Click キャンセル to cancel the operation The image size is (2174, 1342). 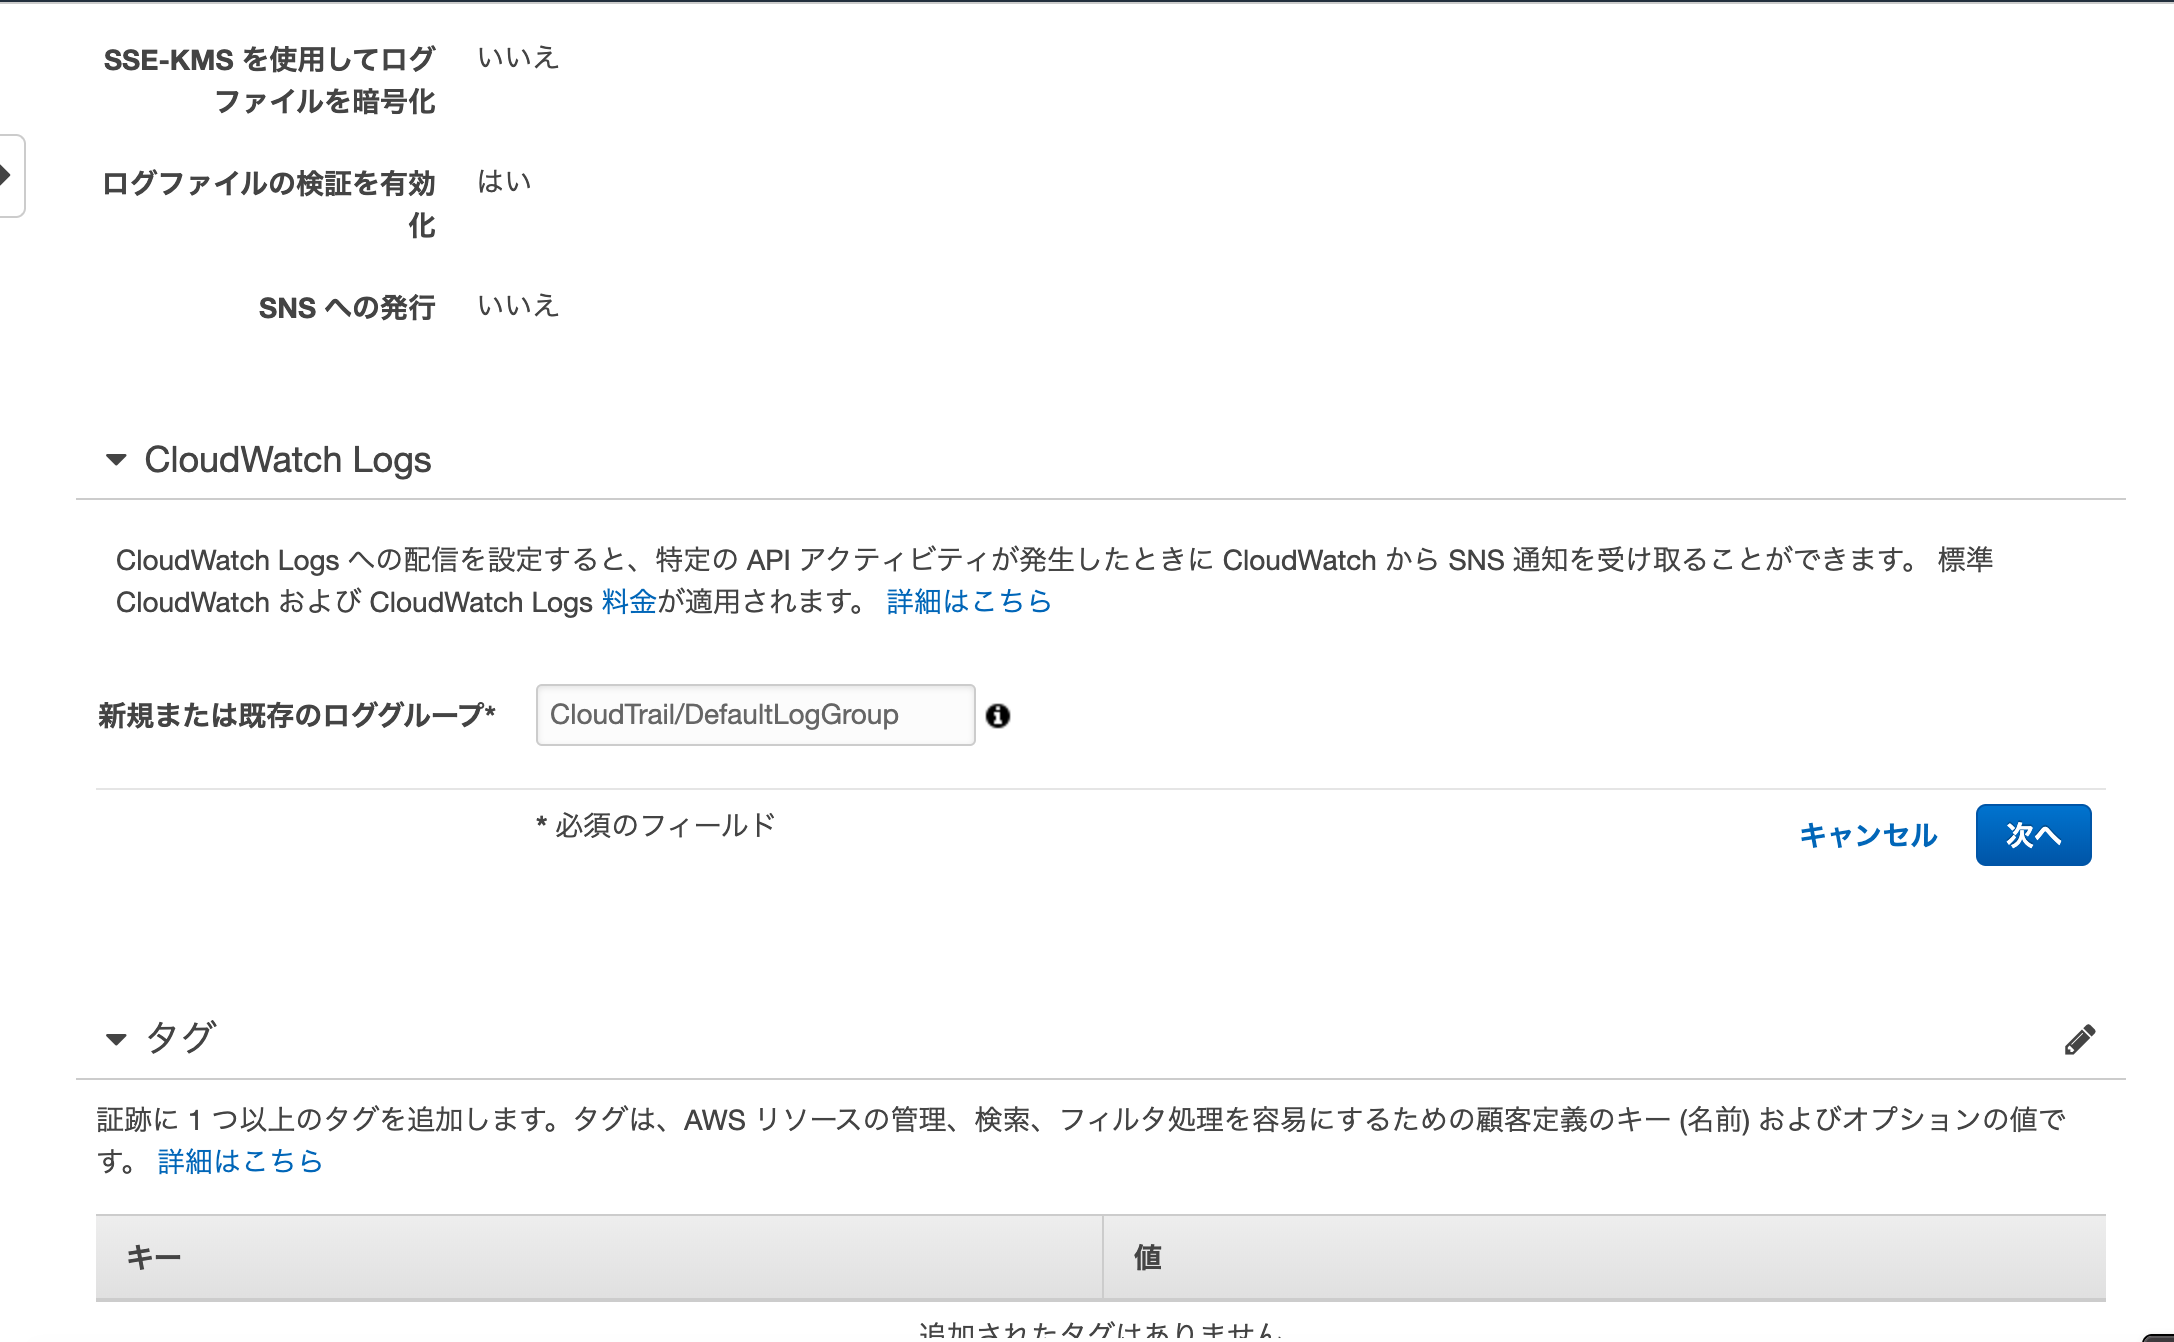coord(1867,836)
